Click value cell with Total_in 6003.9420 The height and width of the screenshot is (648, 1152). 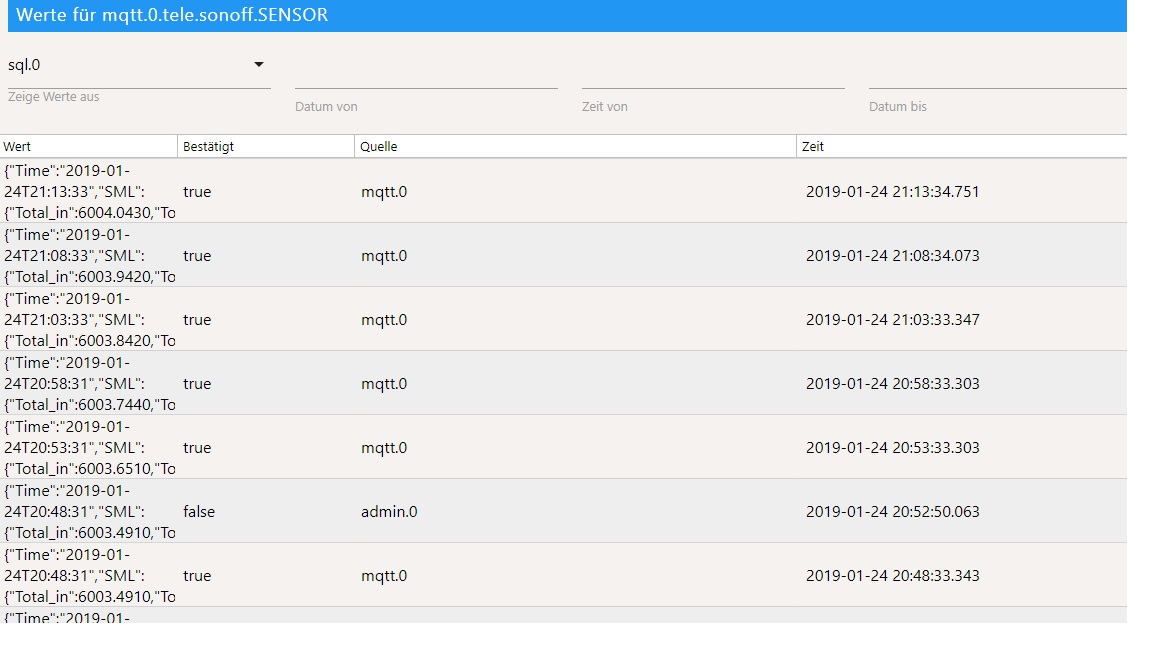89,256
